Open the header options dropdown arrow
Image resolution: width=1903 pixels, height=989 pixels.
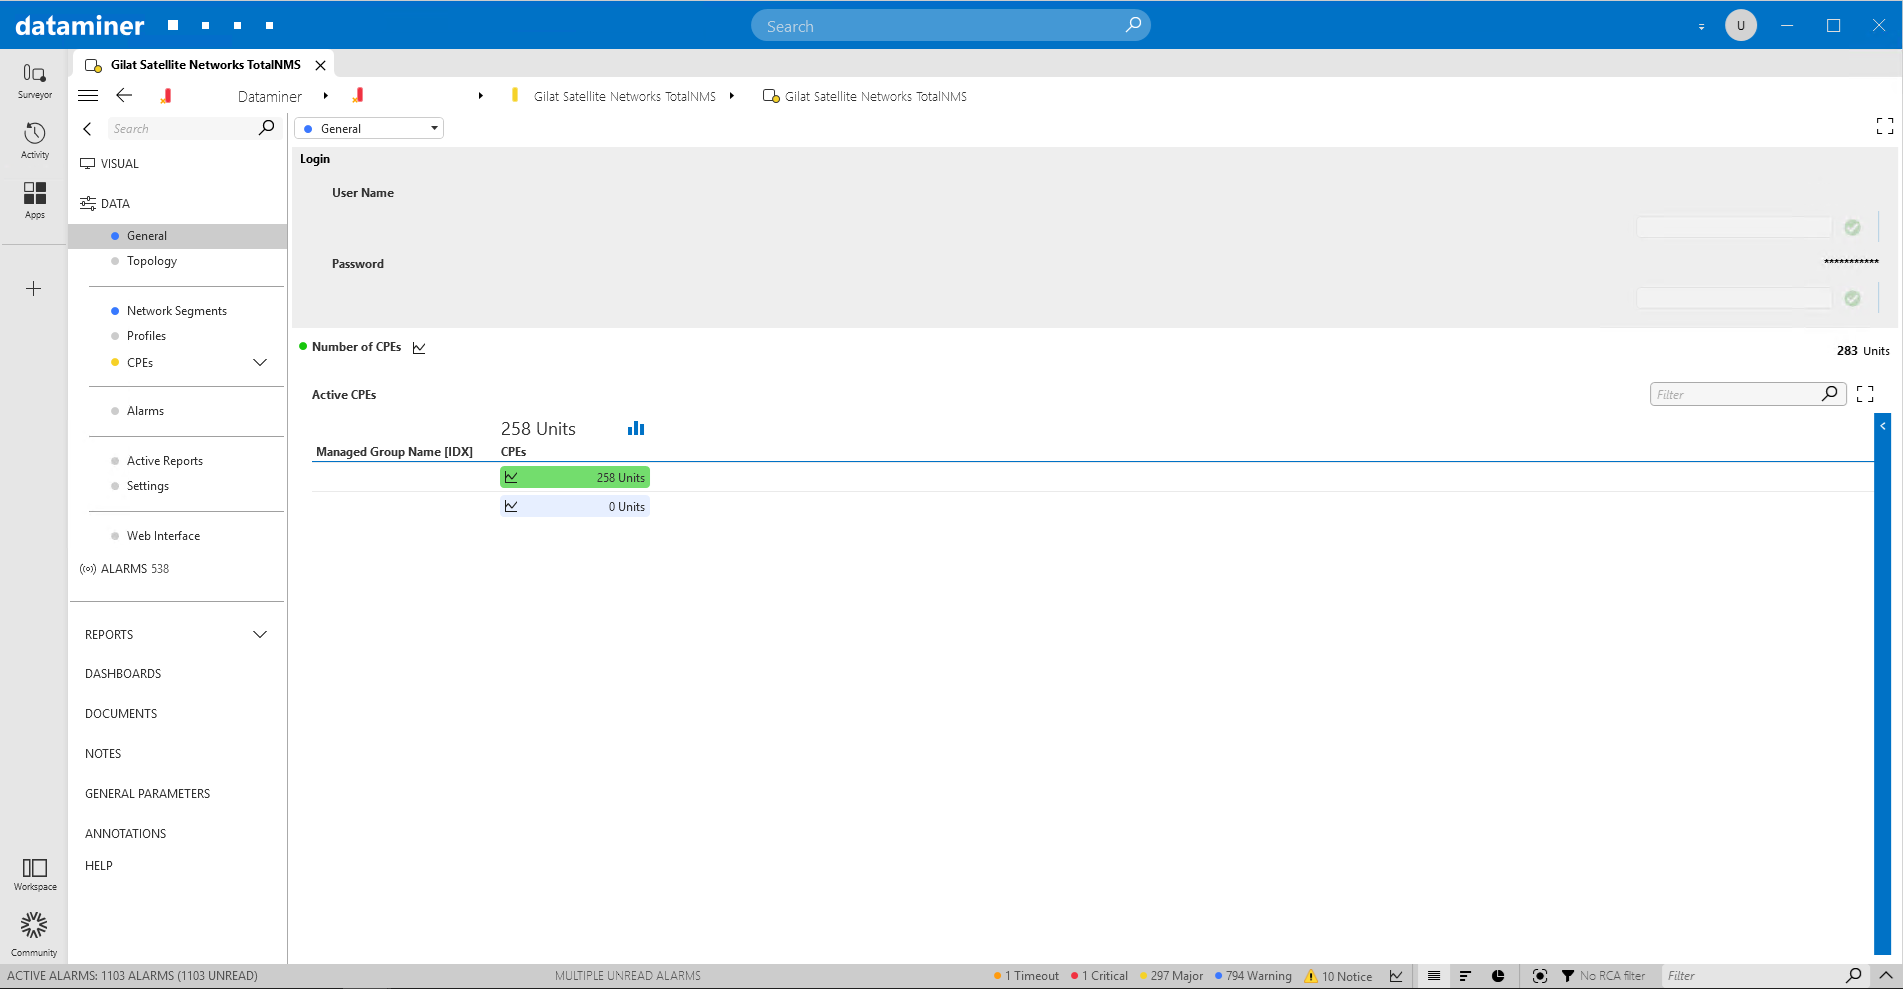click(1701, 27)
